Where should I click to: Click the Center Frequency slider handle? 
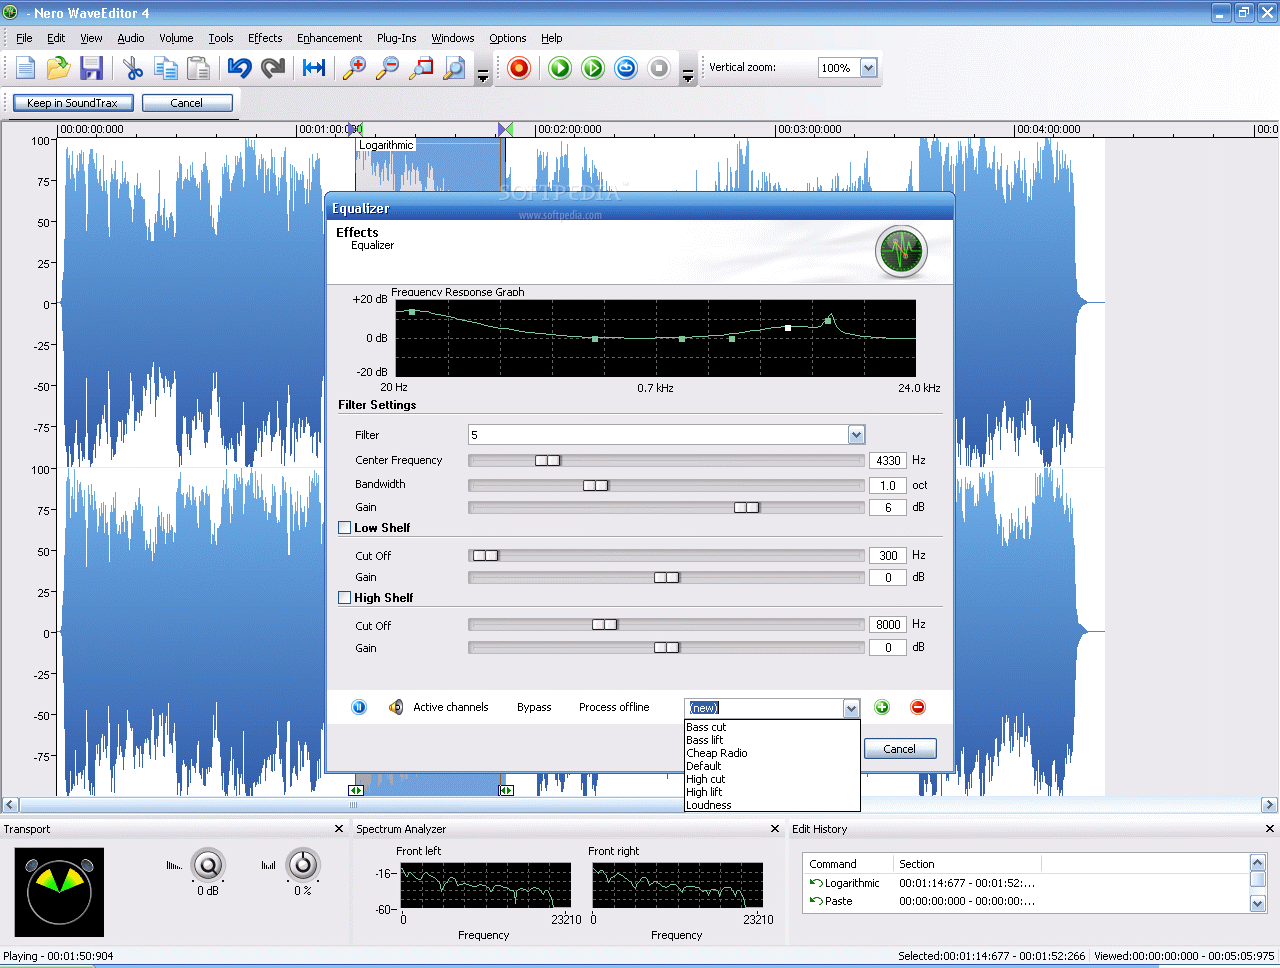[547, 461]
